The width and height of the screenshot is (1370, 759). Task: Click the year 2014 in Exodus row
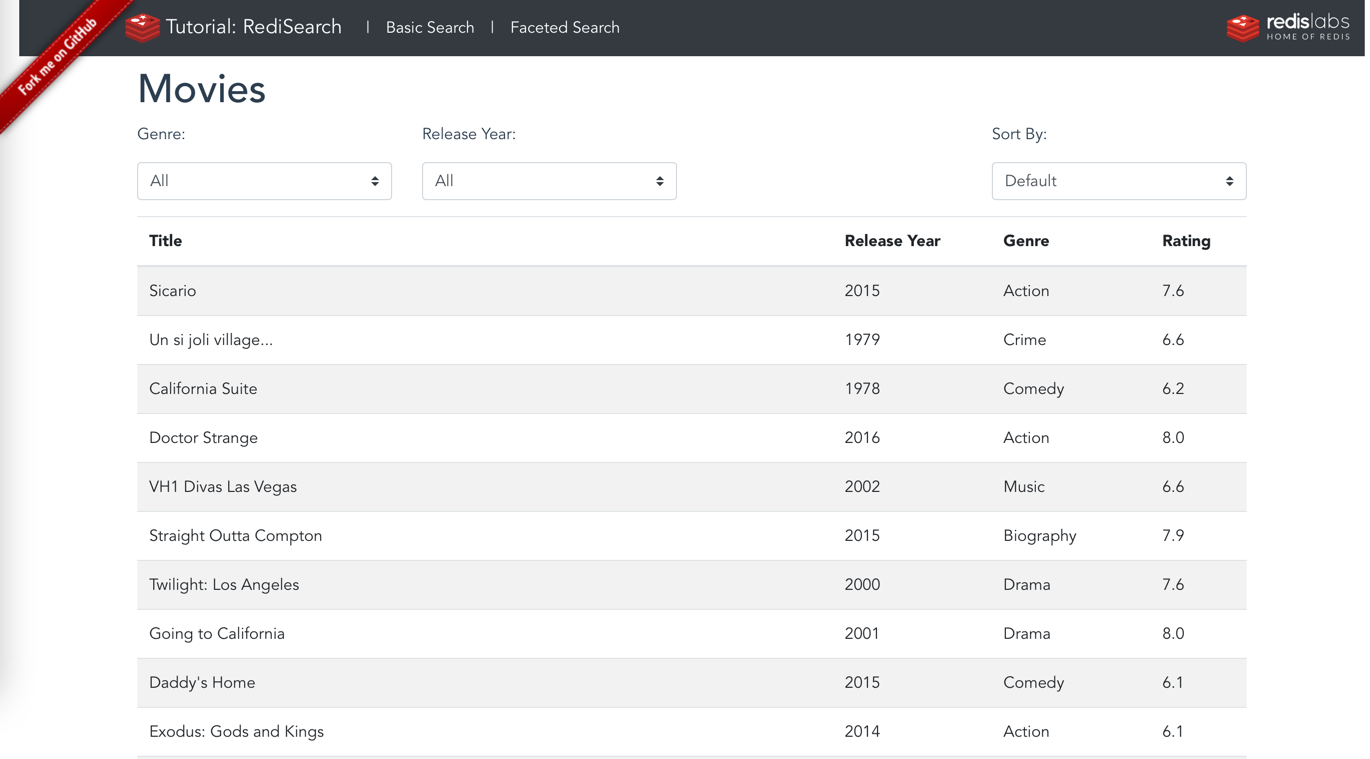[862, 732]
